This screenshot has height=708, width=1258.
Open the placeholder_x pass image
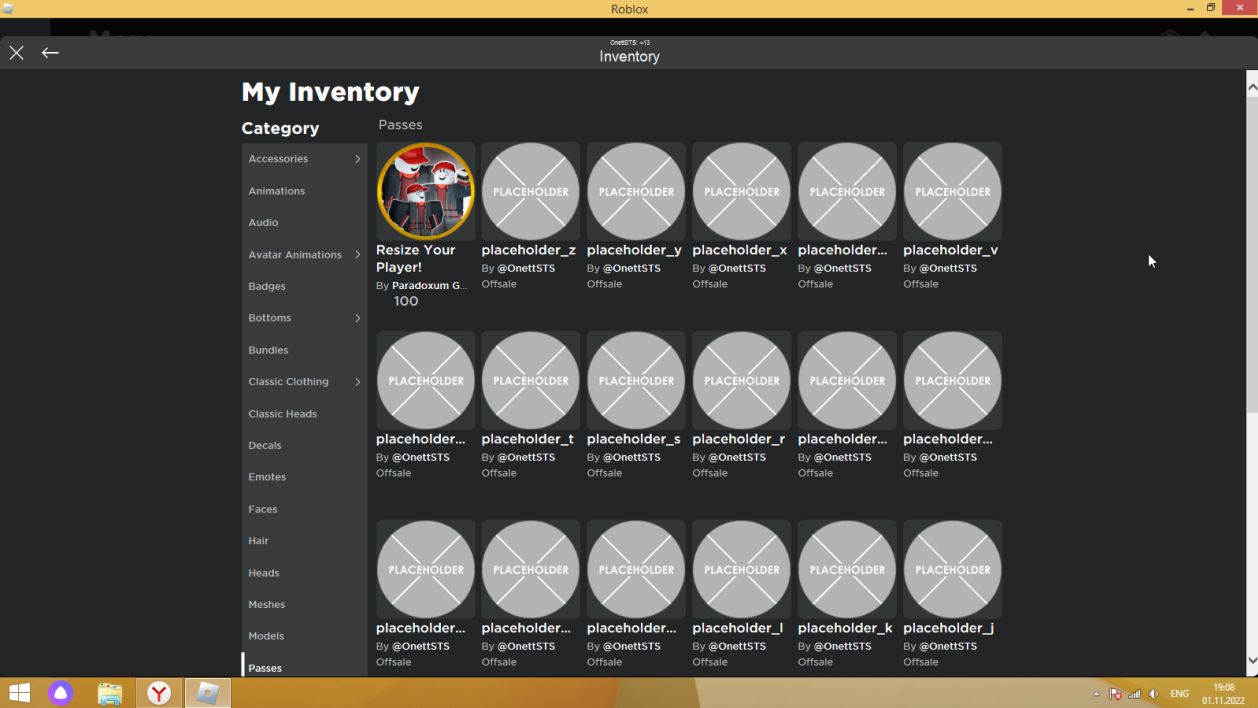point(741,191)
